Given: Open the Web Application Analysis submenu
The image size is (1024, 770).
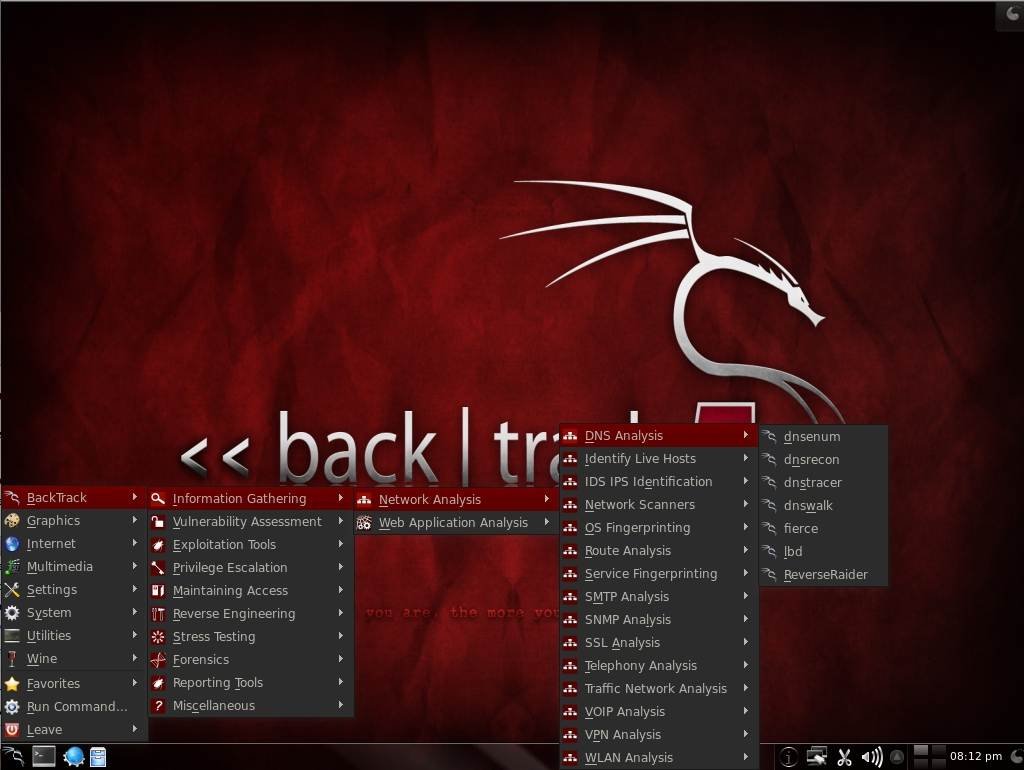Looking at the screenshot, I should point(453,523).
